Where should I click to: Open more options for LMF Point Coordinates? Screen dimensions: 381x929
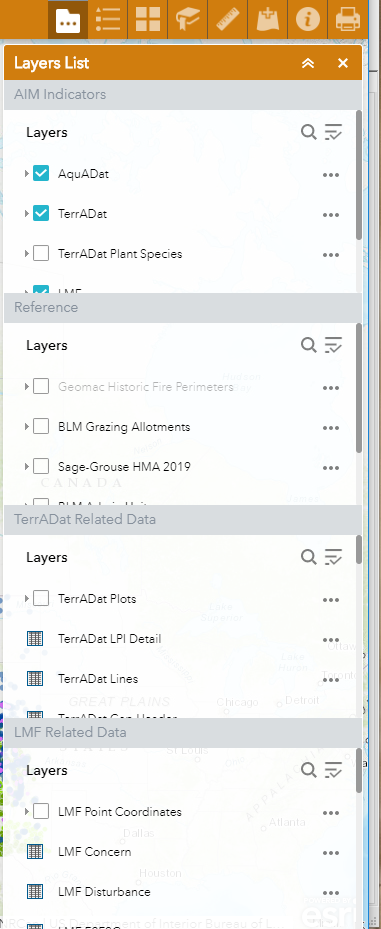point(331,813)
